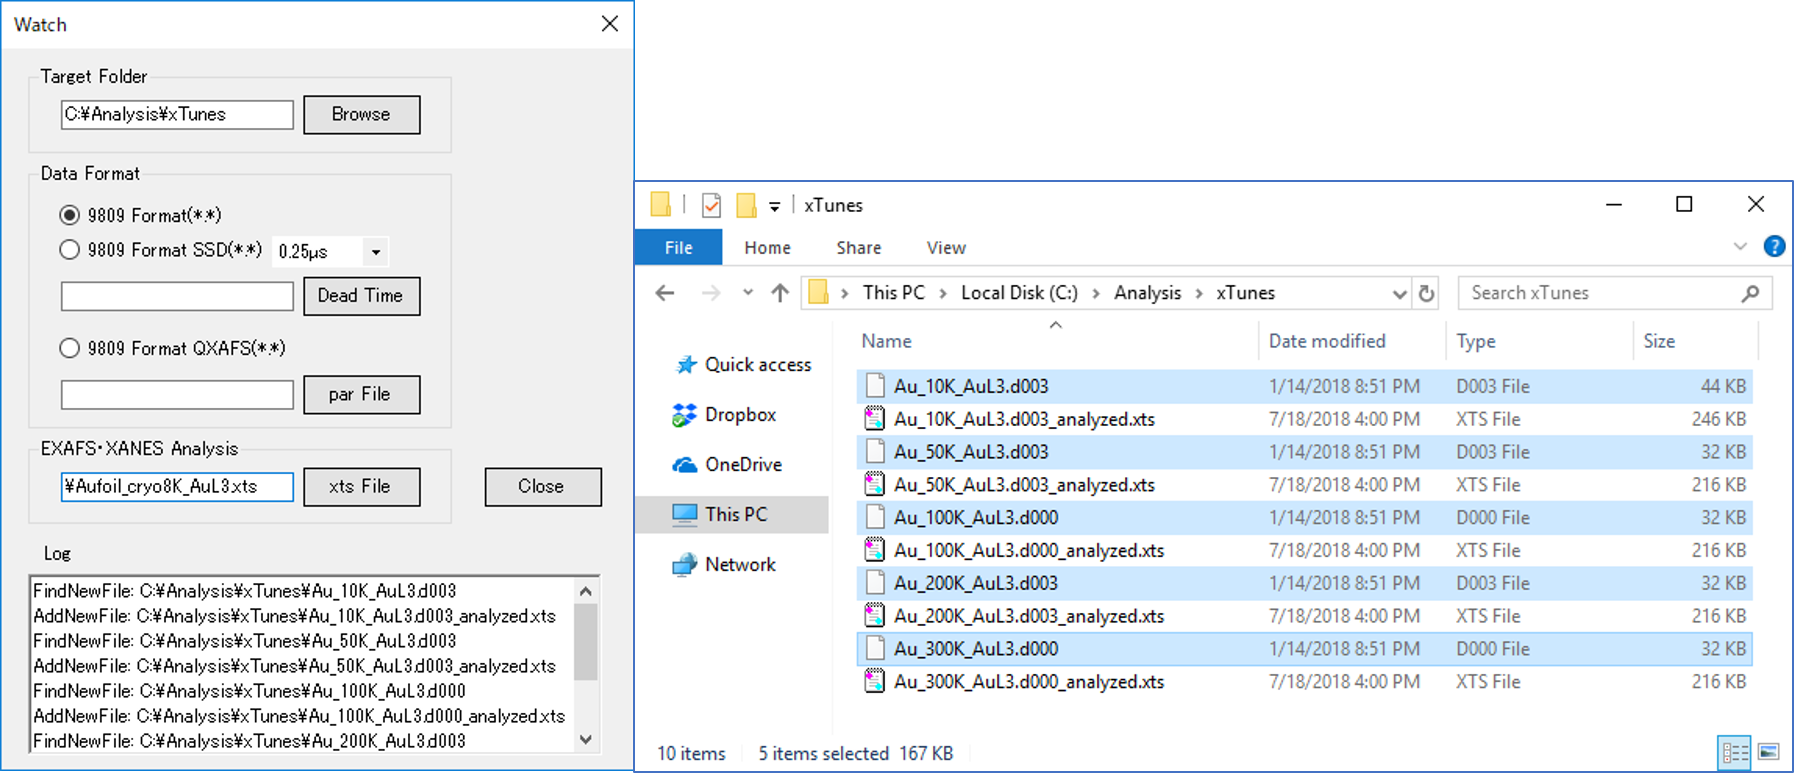Select the 9809 Format(**) radio button
Viewport: 1794px width, 773px height.
[x=69, y=215]
